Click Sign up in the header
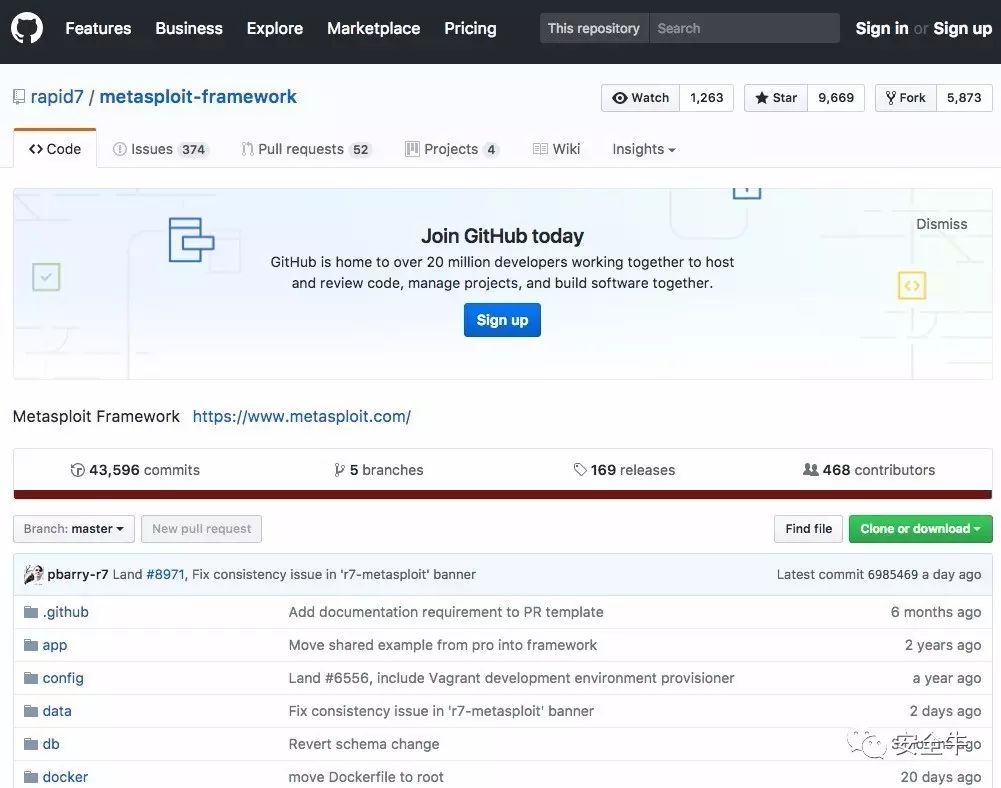Screen dimensions: 1001x788 [x=963, y=28]
